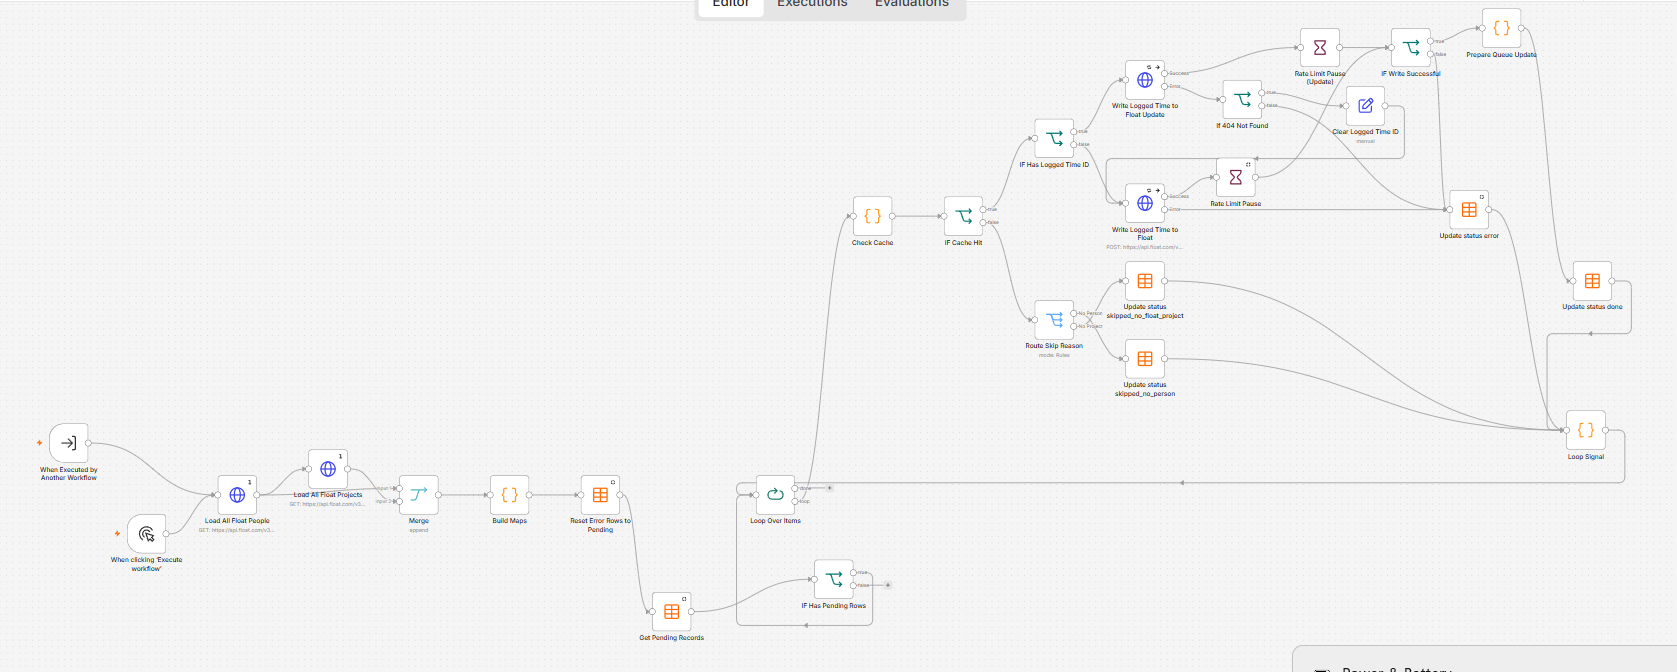Select the 'When clicking Execute workflow' trigger node
The height and width of the screenshot is (672, 1677).
point(147,534)
